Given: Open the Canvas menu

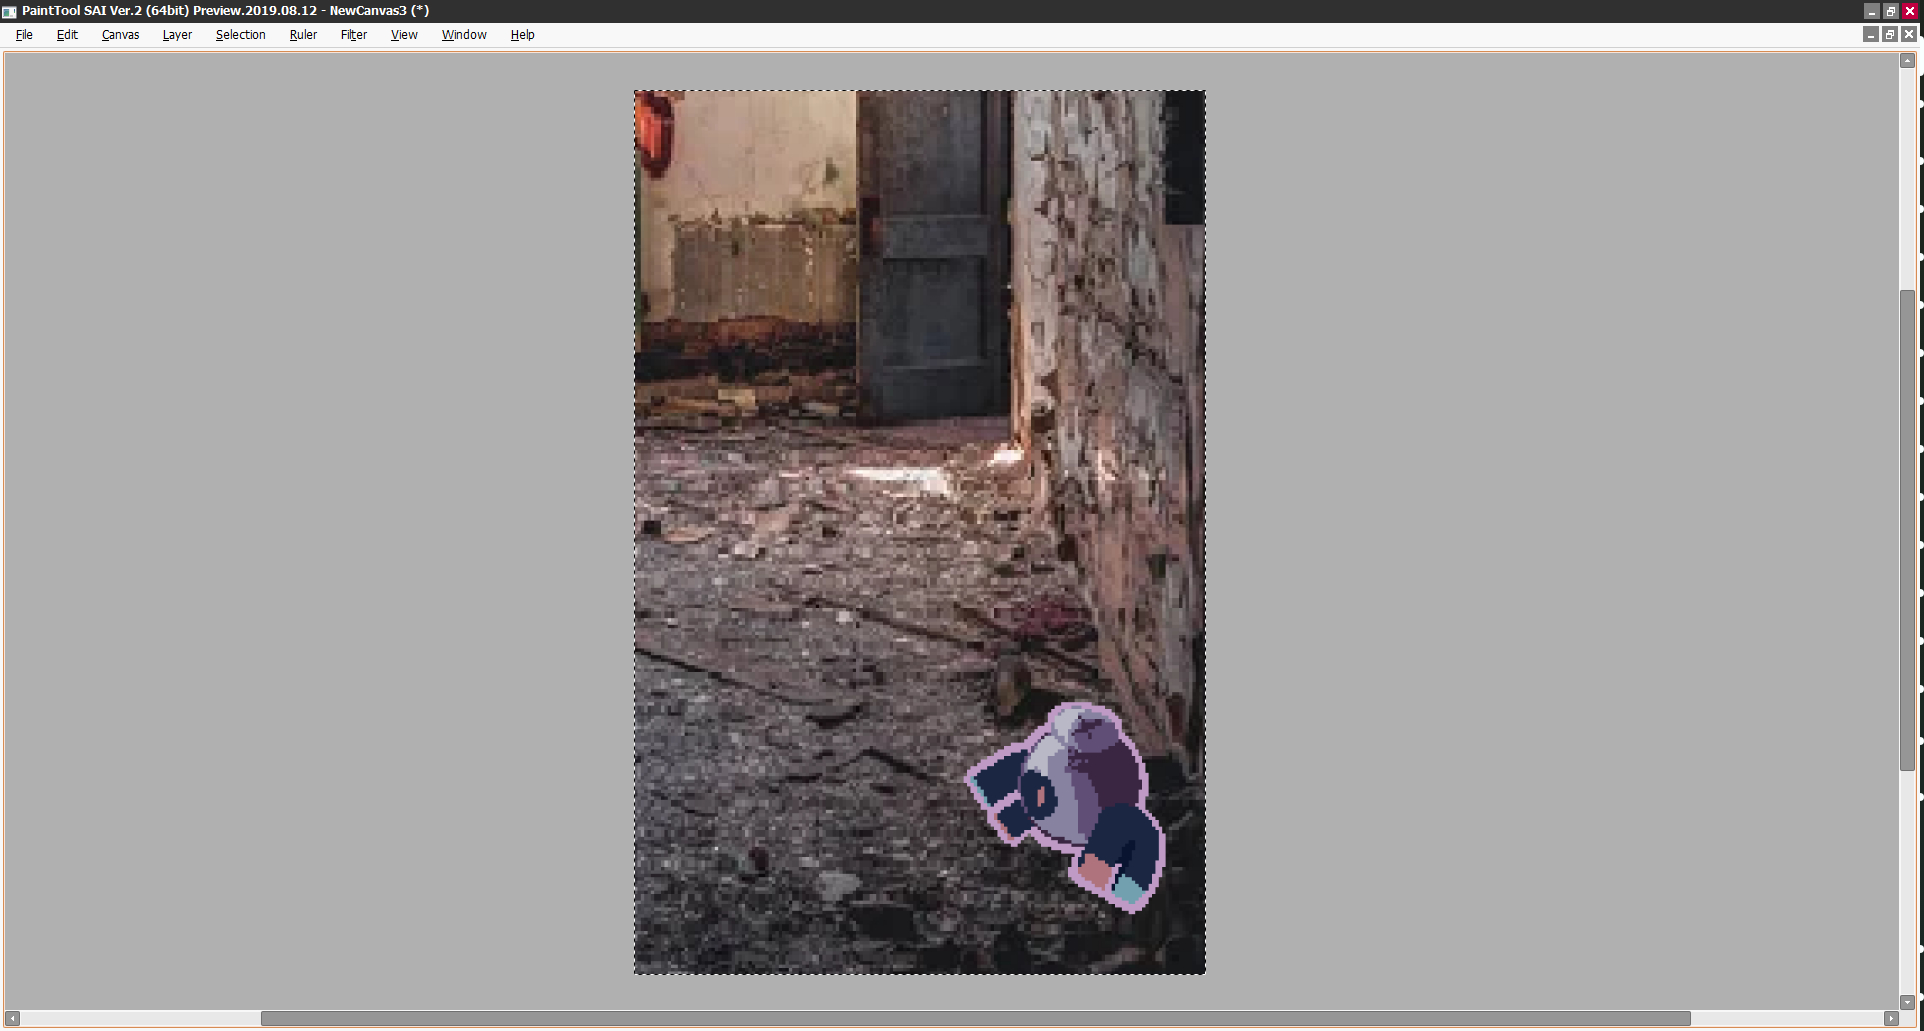Looking at the screenshot, I should pyautogui.click(x=120, y=35).
